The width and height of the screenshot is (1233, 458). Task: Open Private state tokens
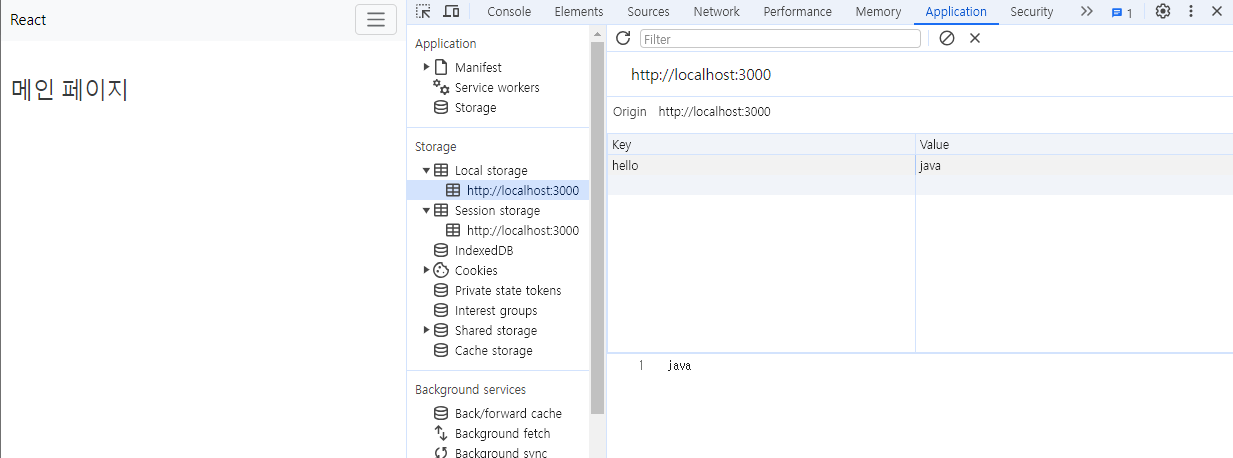[x=508, y=291]
